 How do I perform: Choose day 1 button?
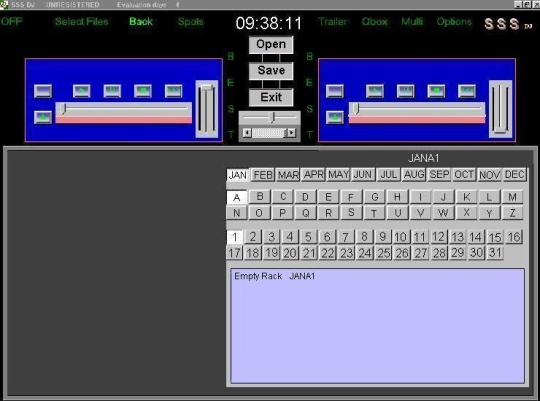(x=235, y=237)
